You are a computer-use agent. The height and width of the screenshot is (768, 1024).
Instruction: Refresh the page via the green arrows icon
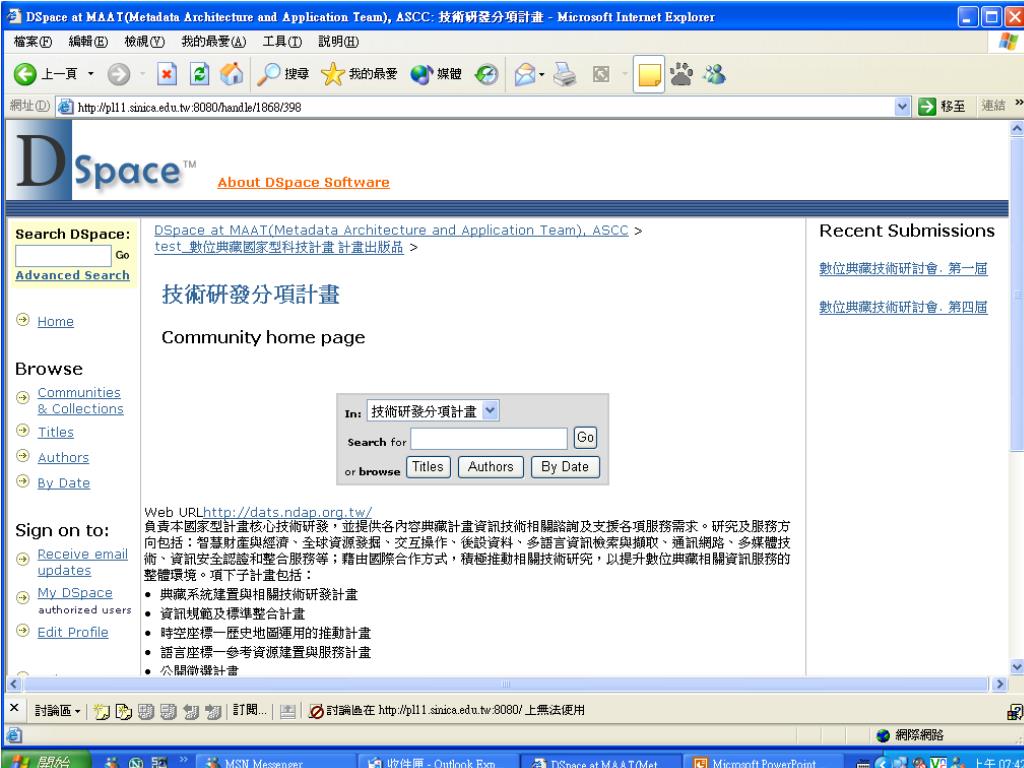[x=199, y=74]
